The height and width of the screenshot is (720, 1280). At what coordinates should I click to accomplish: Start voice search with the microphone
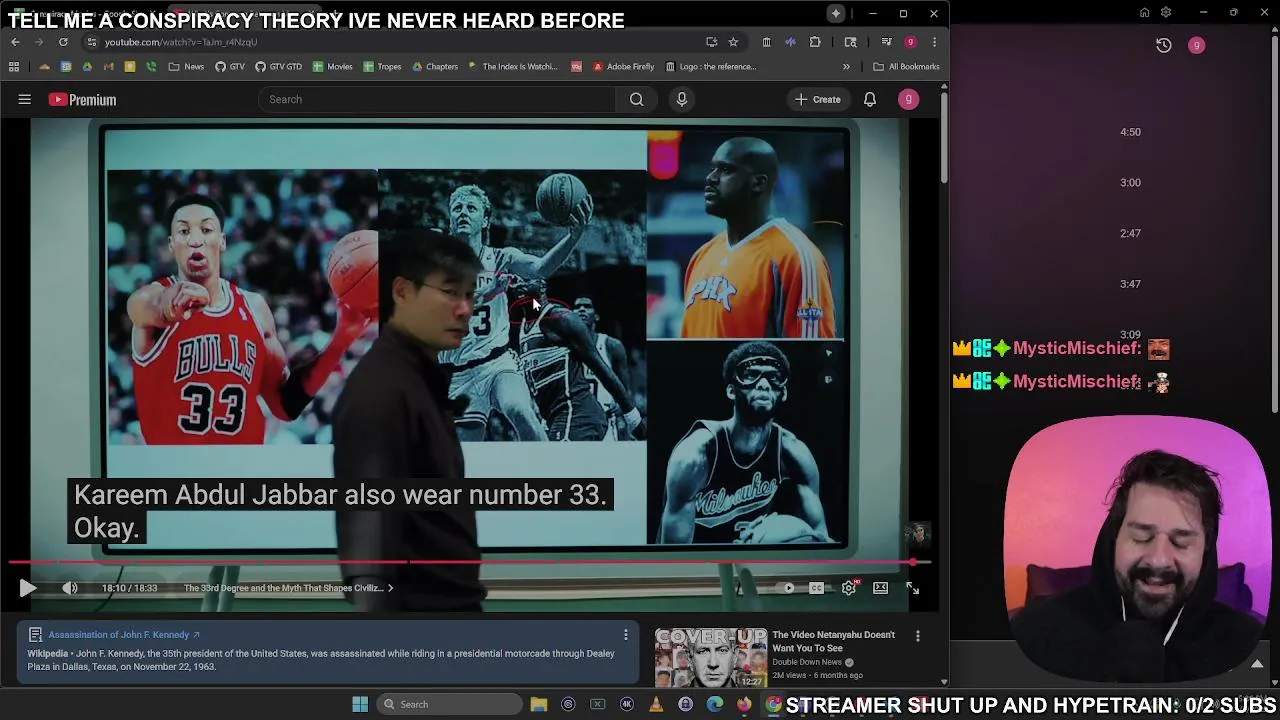pyautogui.click(x=682, y=99)
